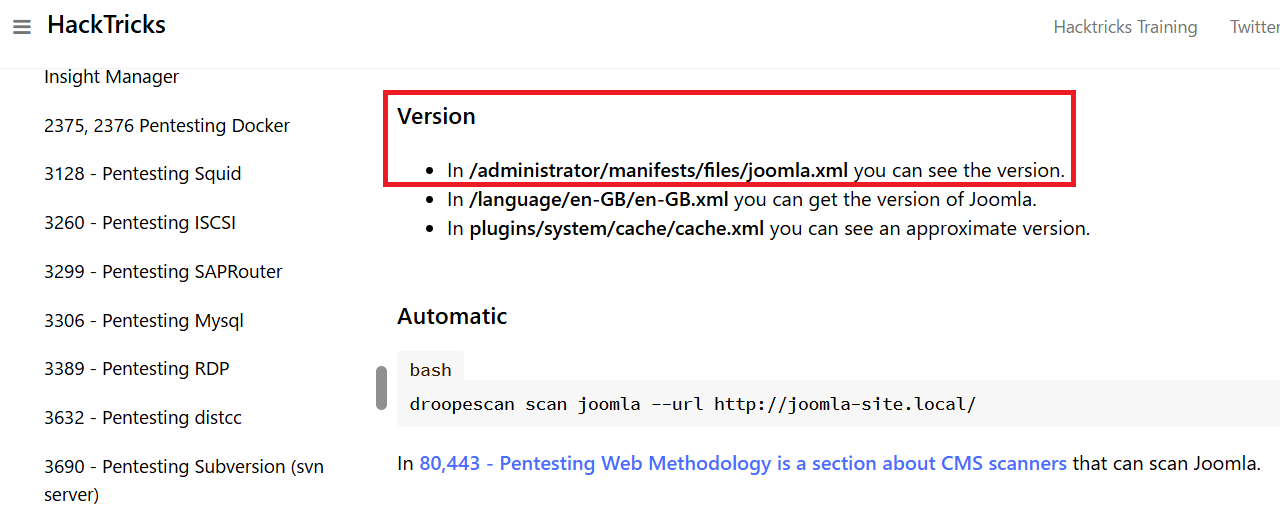This screenshot has height=507, width=1280.
Task: Toggle the hamburger sidebar menu icon
Action: point(22,28)
